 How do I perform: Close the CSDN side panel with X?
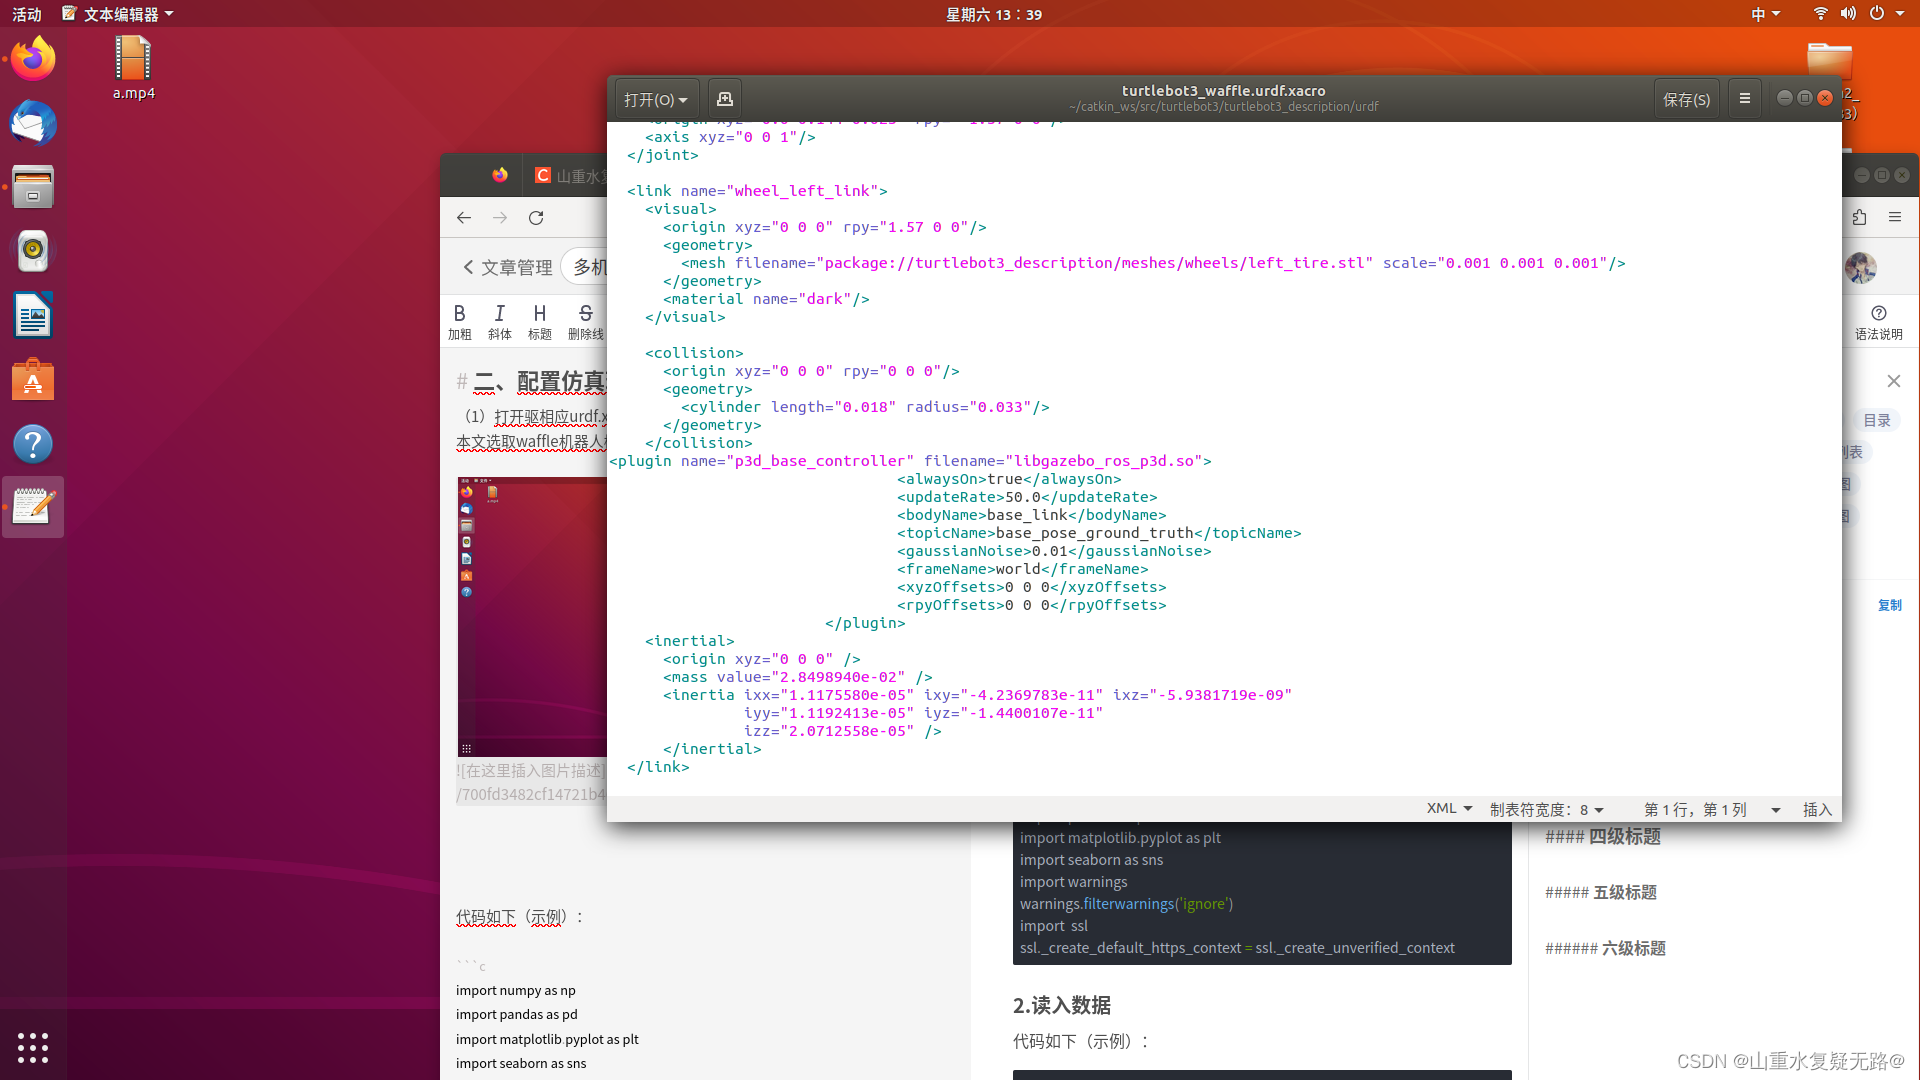pos(1894,381)
